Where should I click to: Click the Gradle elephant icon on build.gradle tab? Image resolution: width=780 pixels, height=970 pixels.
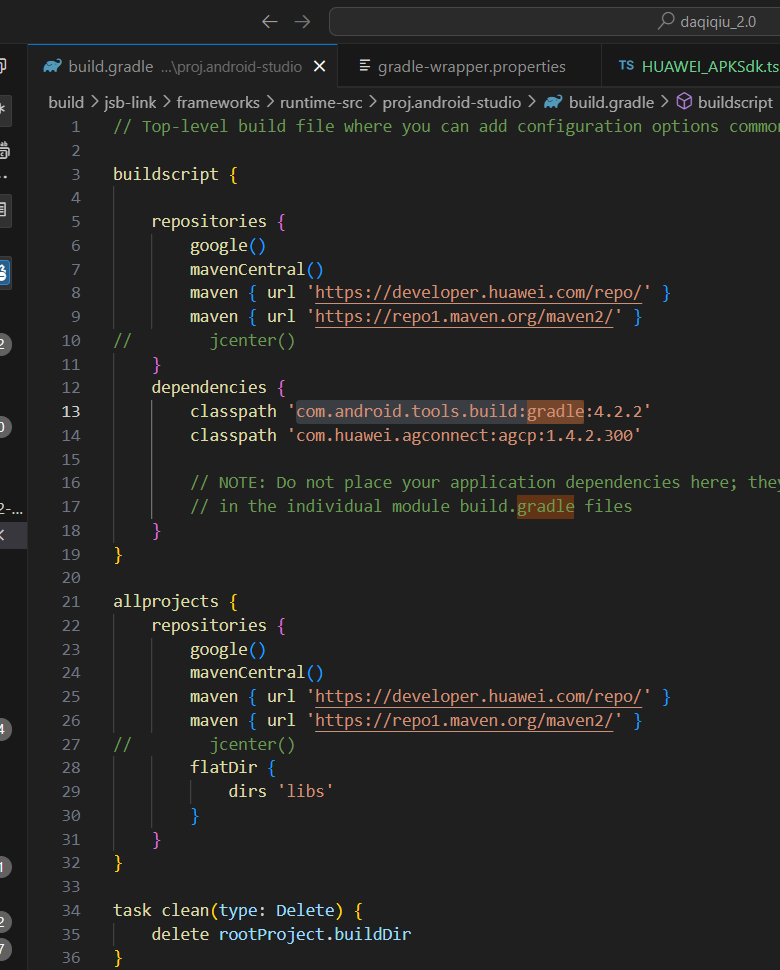tap(53, 66)
